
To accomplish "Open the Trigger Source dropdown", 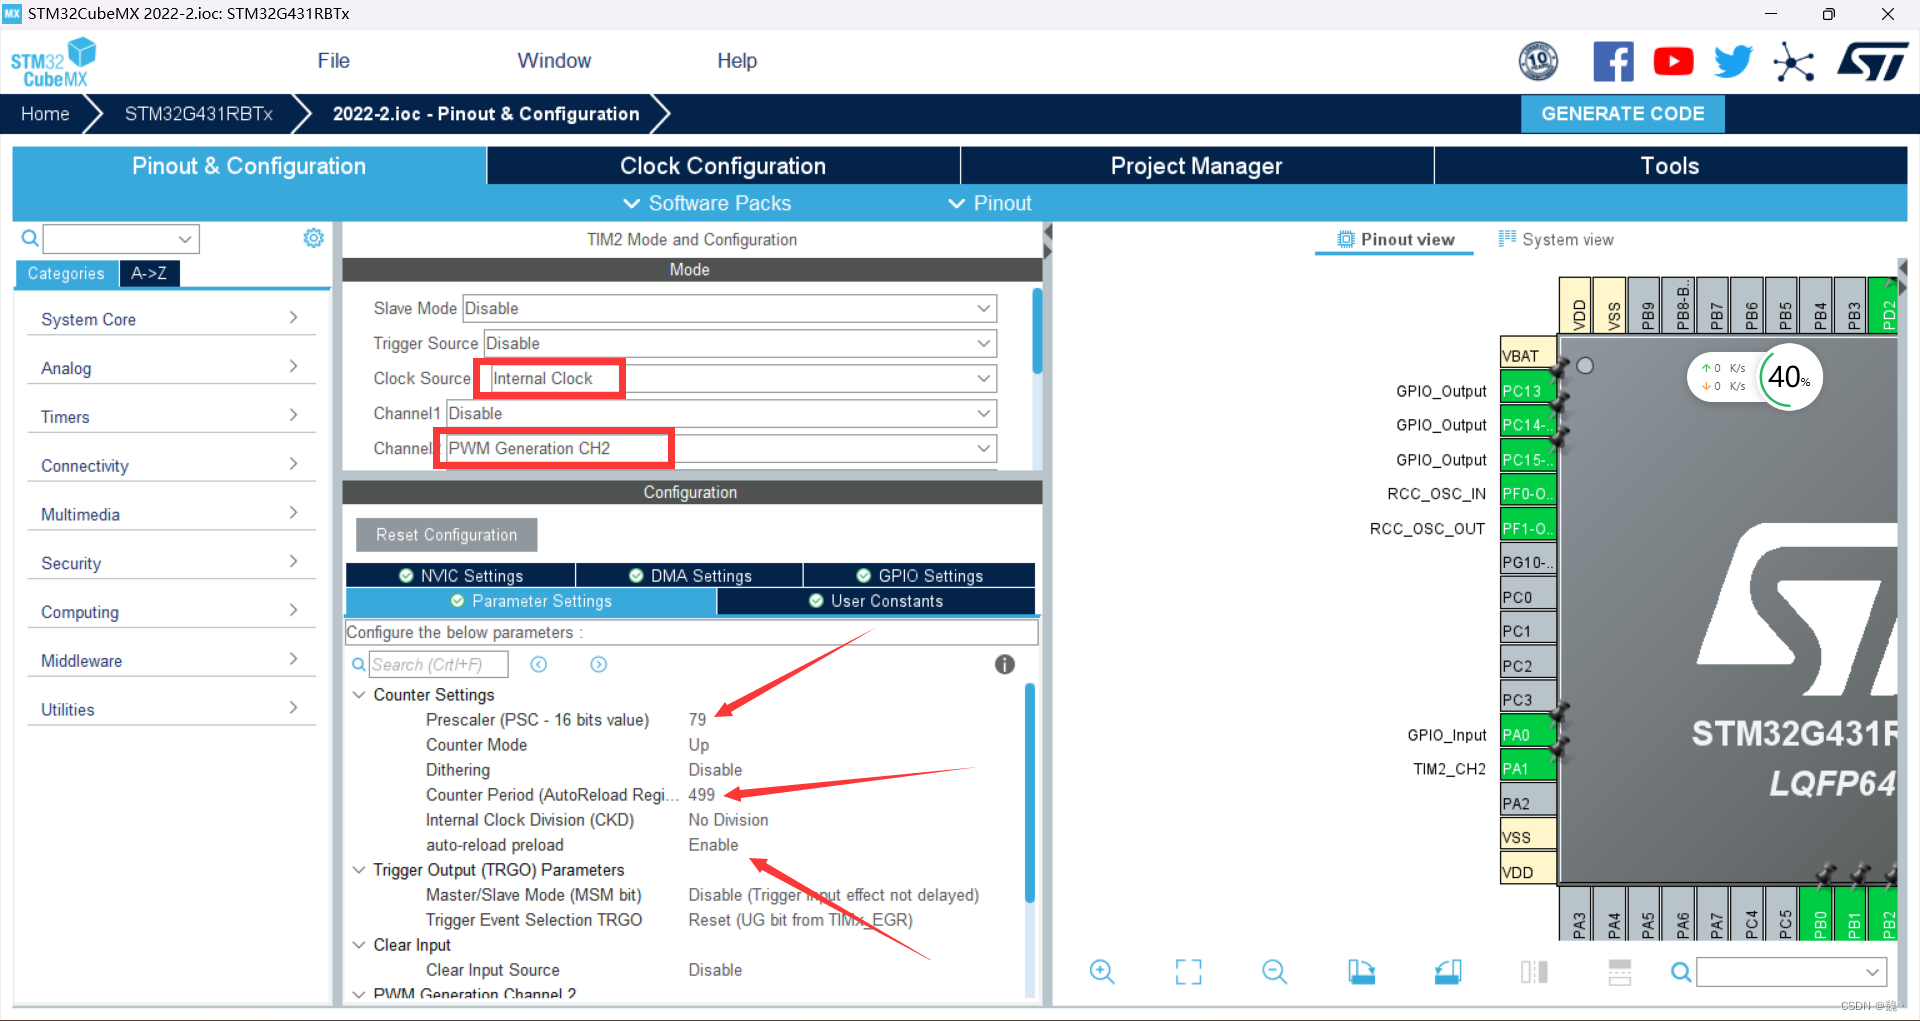I will click(740, 343).
